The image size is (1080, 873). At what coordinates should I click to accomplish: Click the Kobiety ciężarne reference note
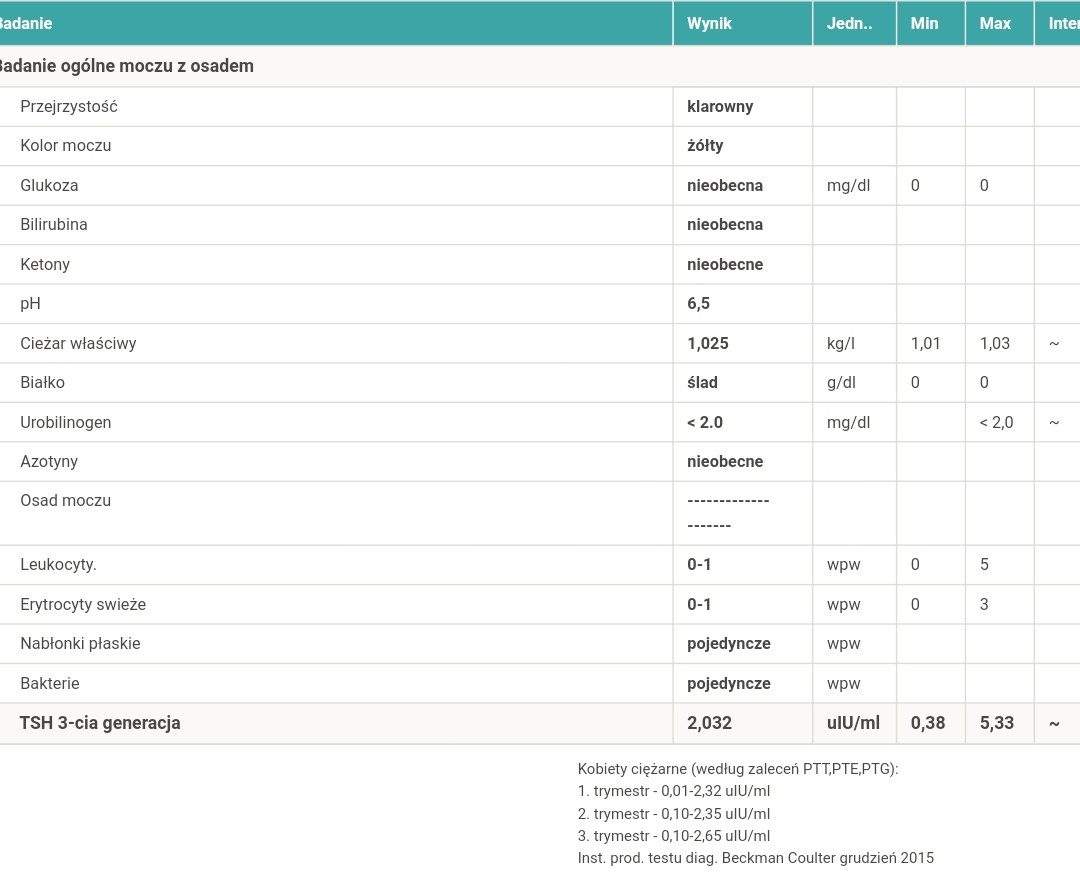738,768
